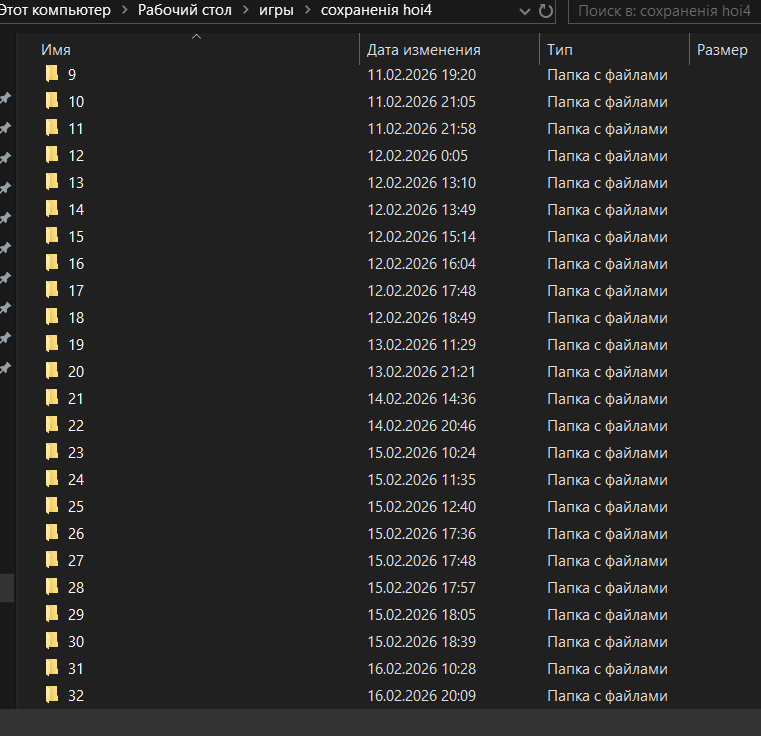Select the folder icon for folder 28

[53, 587]
